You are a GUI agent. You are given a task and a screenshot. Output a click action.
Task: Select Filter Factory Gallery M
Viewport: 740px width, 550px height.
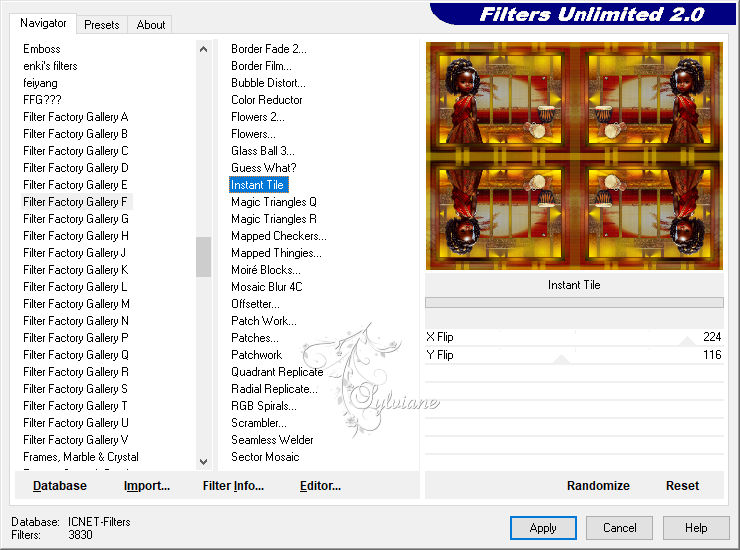click(x=76, y=304)
